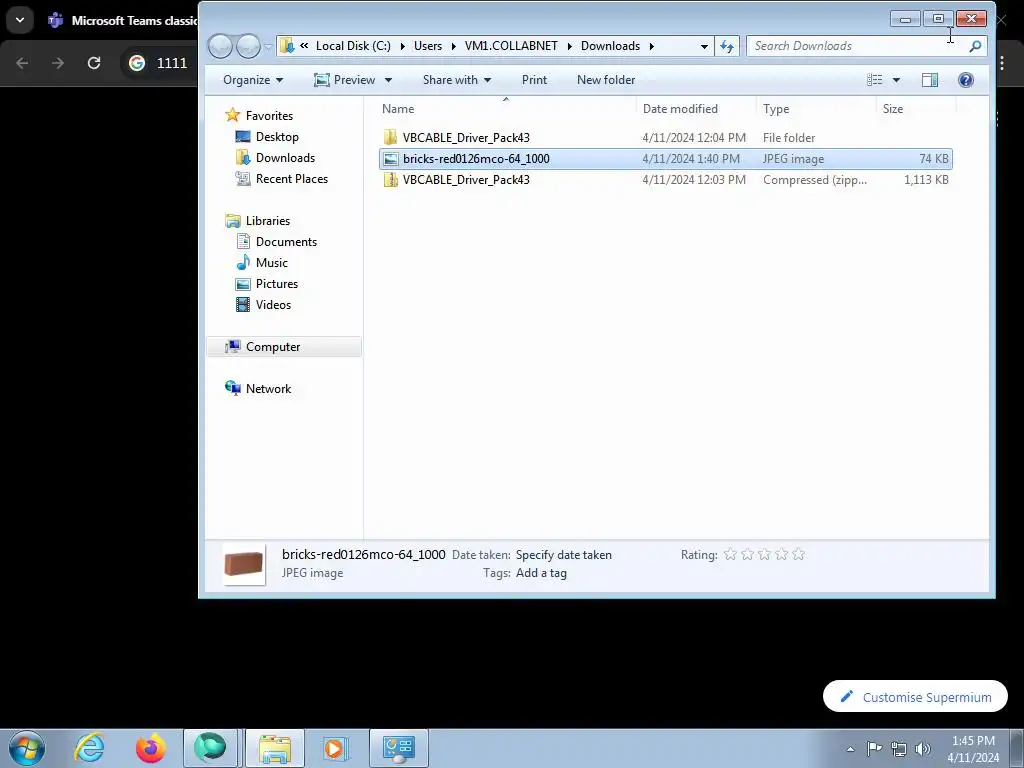Open the Supermium browser taskbar icon
Viewport: 1024px width, 768px height.
click(x=210, y=748)
